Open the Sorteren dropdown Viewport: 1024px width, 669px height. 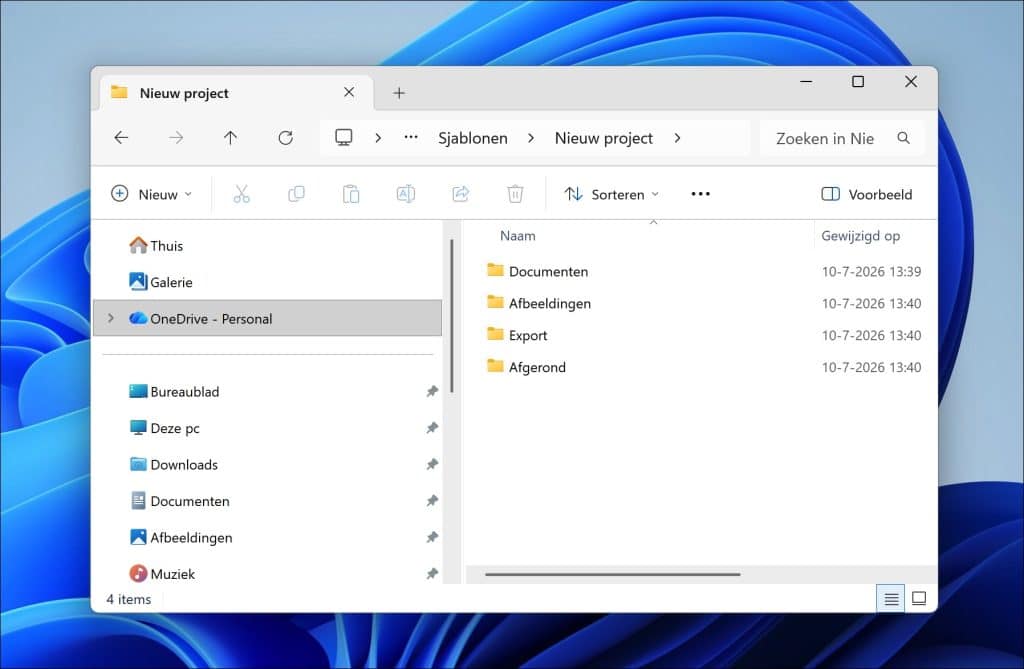pyautogui.click(x=612, y=194)
